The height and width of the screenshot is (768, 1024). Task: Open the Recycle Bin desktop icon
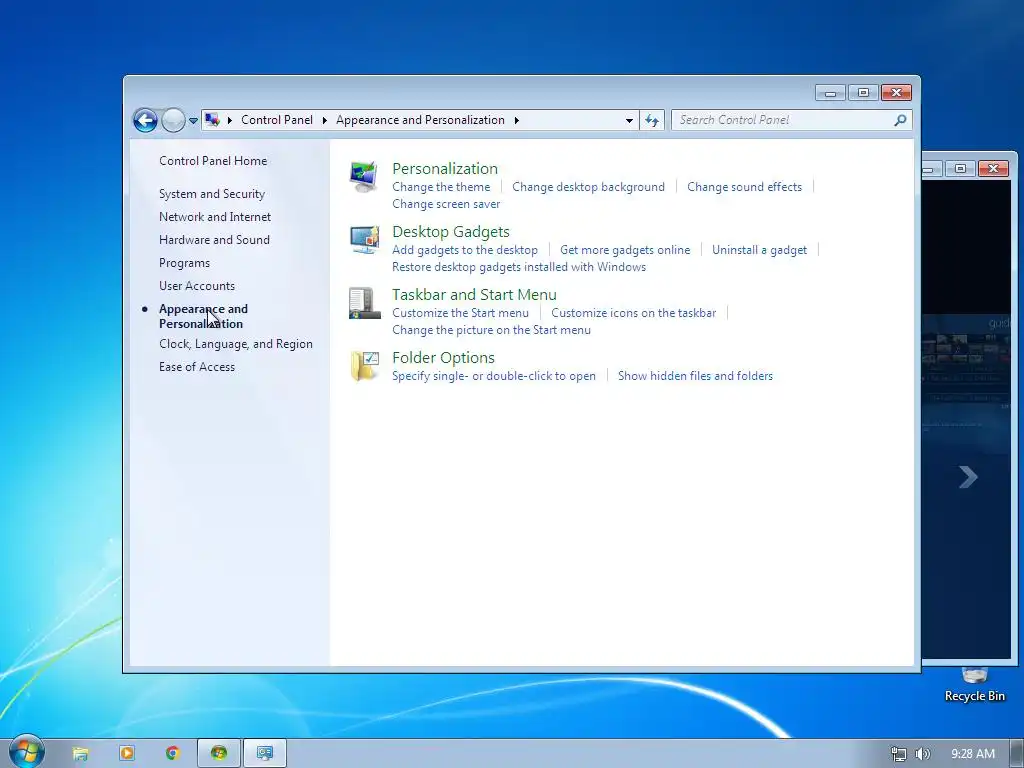point(974,684)
